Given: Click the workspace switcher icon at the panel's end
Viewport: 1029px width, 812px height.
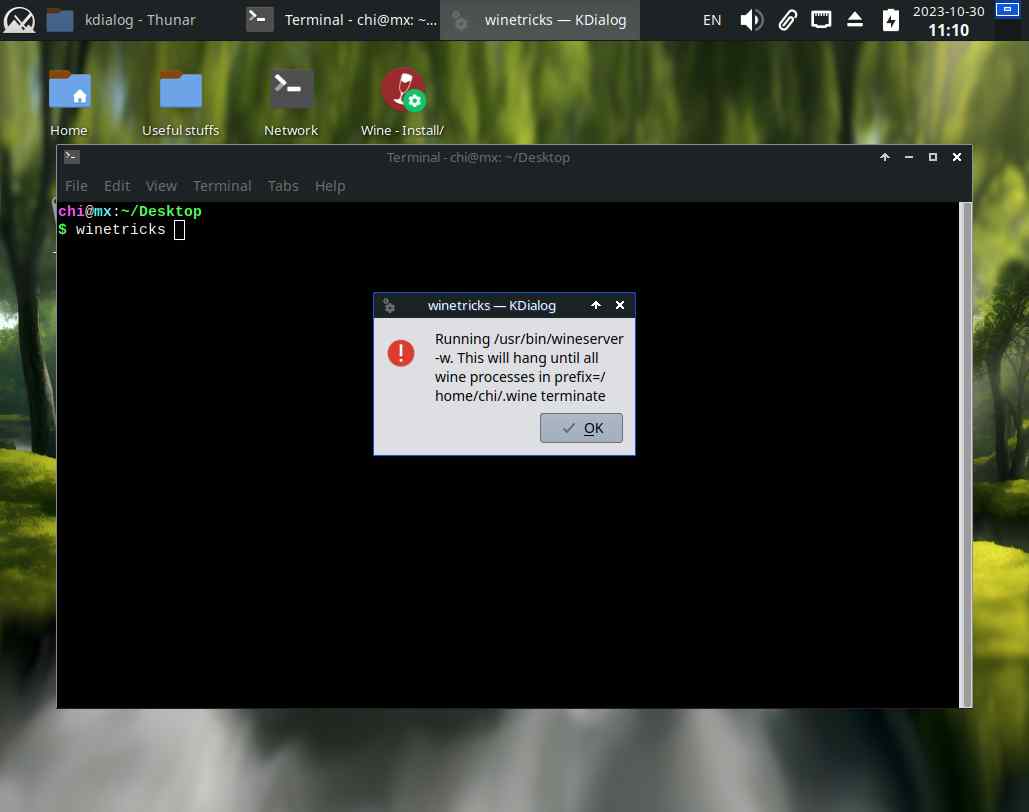Looking at the screenshot, I should 1007,10.
